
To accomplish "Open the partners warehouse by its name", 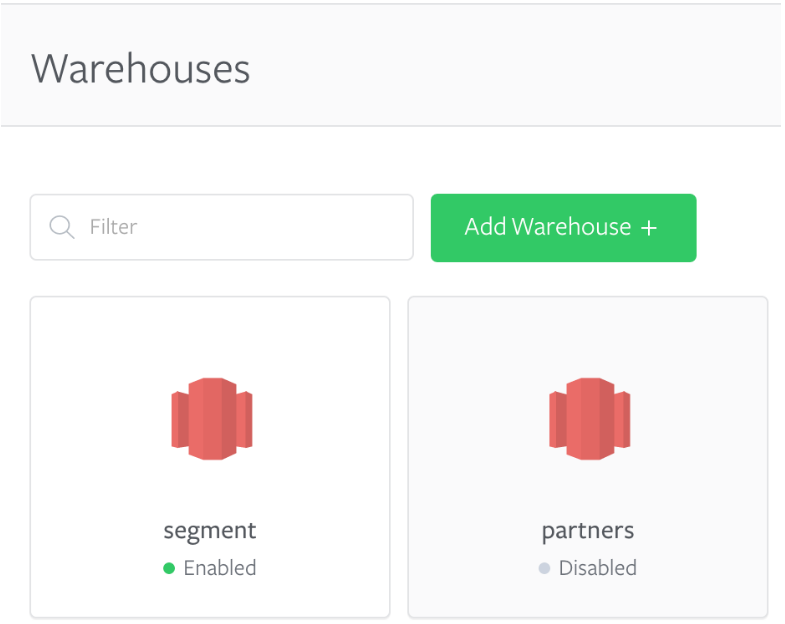I will coord(588,531).
